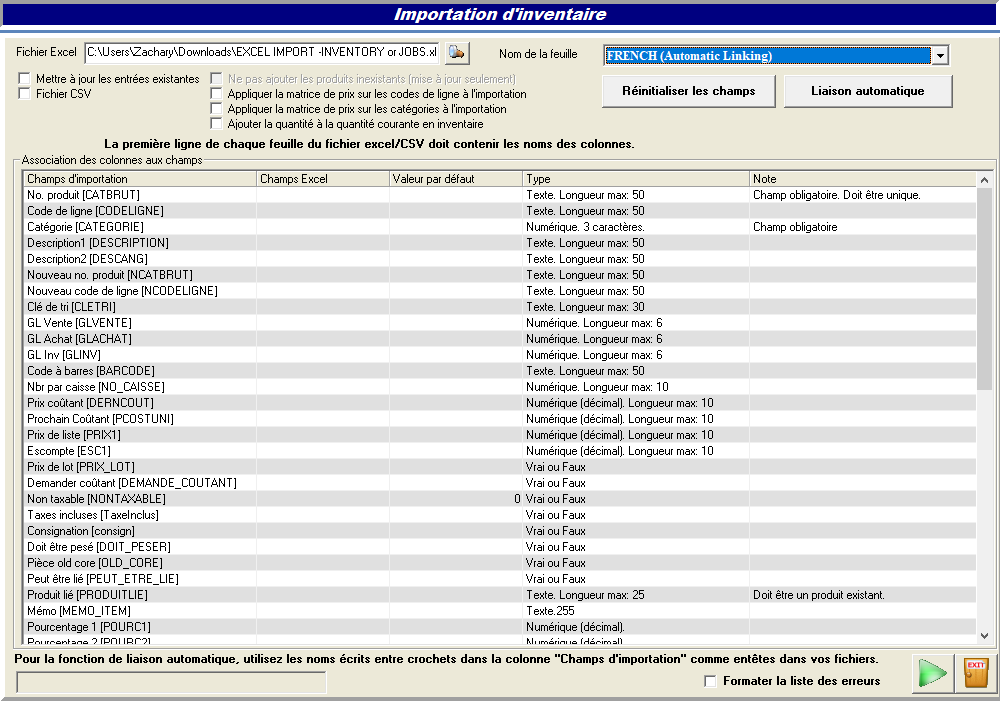Select row 'Escompte [ESC1]'
Screen dimensions: 1000x701
click(x=499, y=451)
